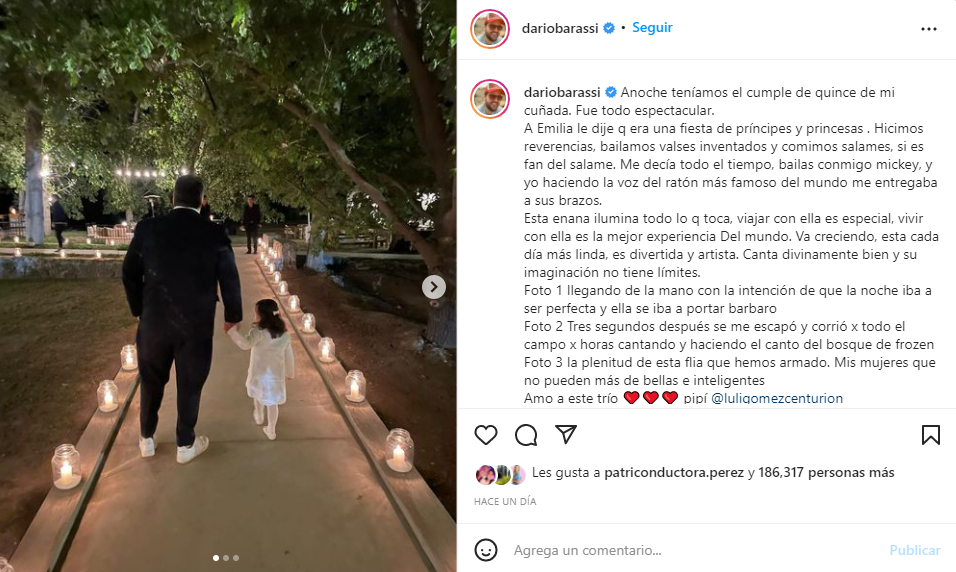
Task: Share post using paper plane icon
Action: click(x=566, y=434)
